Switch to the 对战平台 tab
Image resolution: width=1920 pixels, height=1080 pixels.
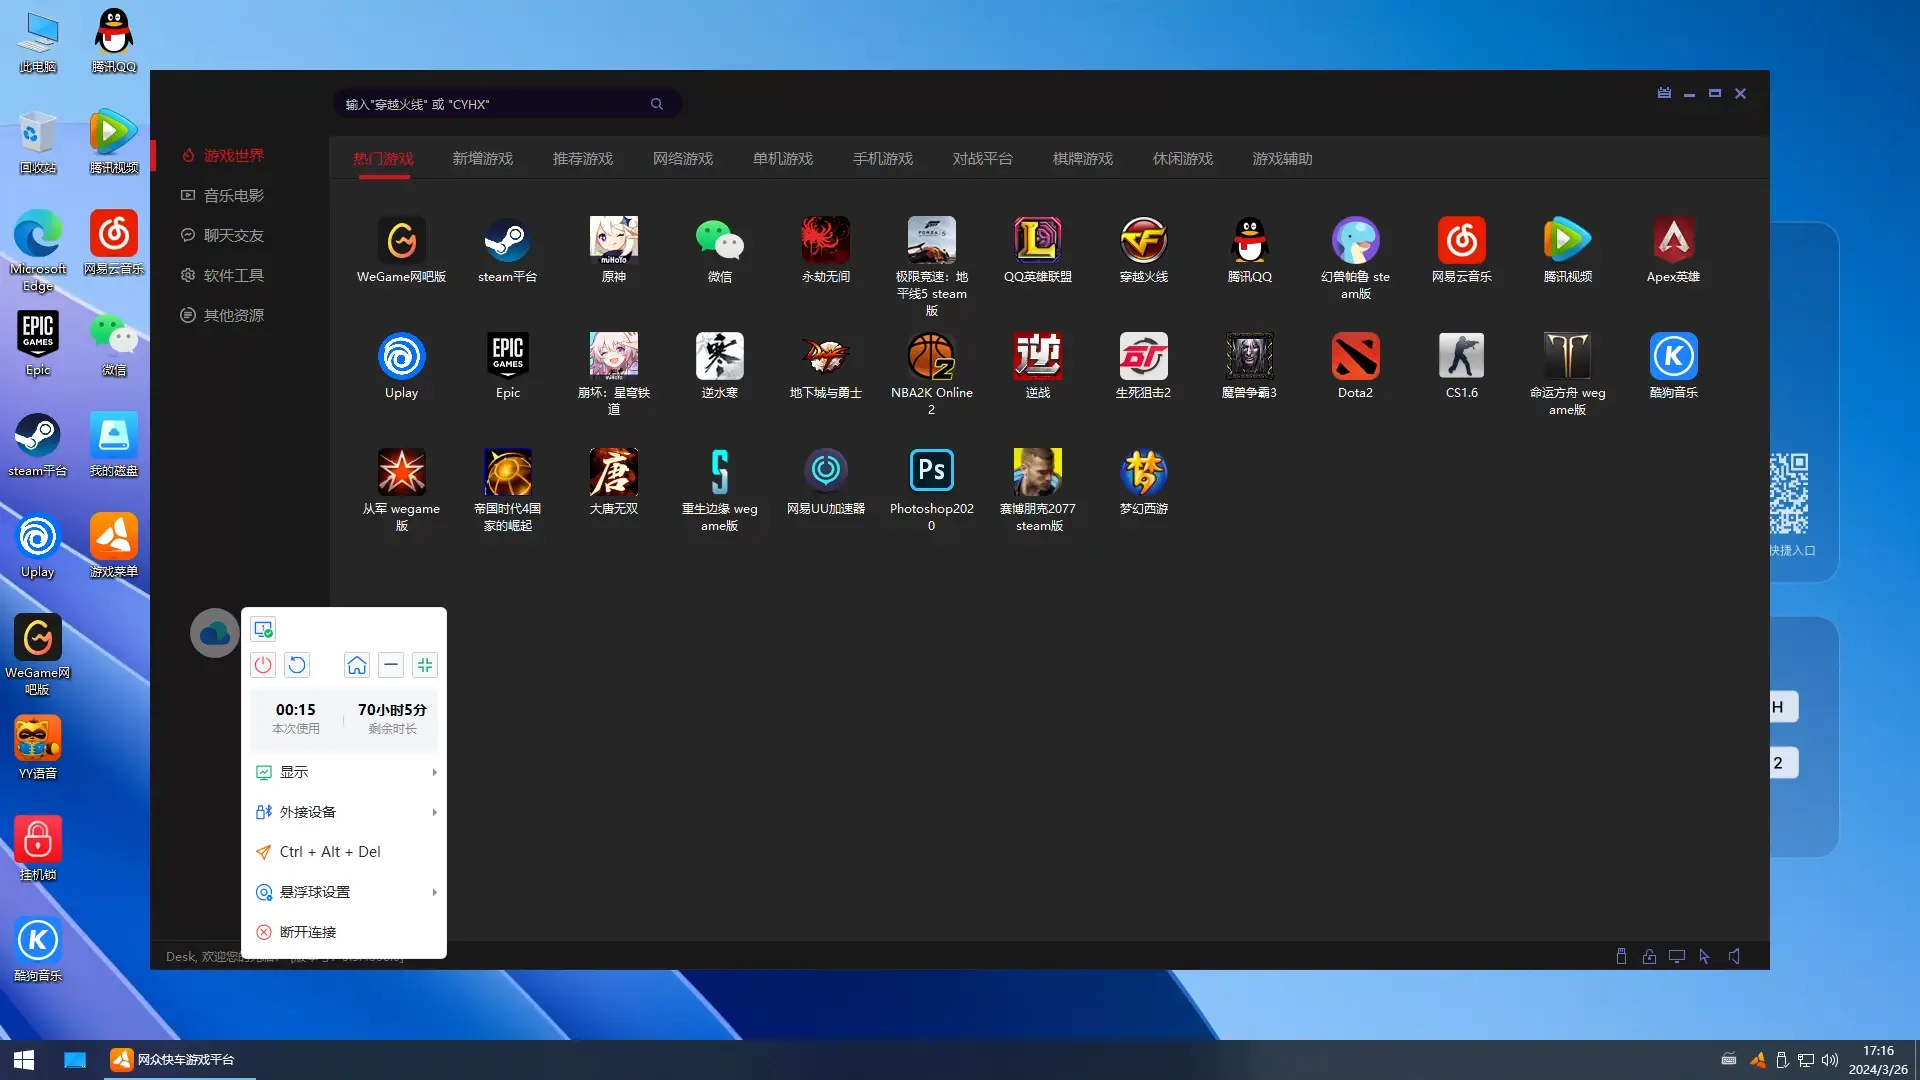[983, 159]
